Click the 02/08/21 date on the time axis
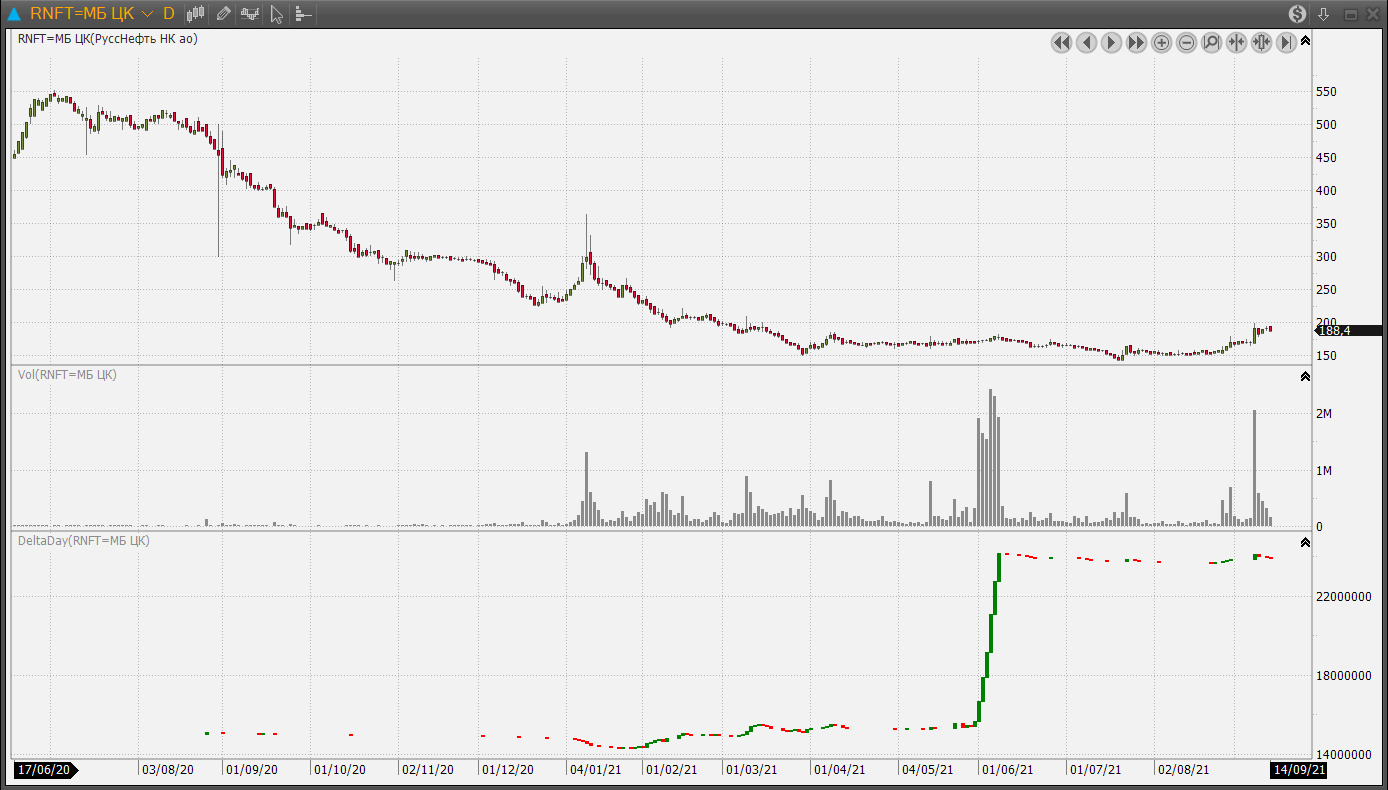The image size is (1388, 790). click(x=1183, y=770)
